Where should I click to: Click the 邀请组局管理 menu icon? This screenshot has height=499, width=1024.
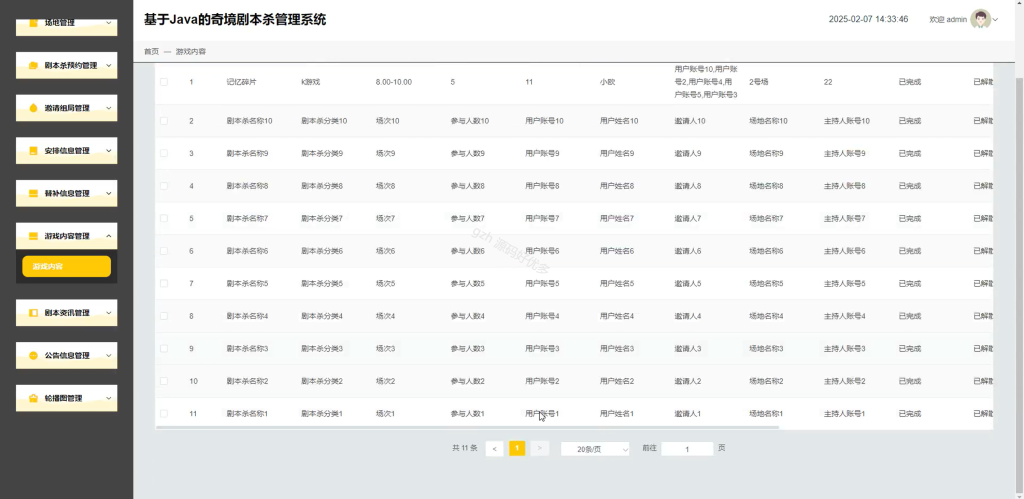click(x=33, y=108)
